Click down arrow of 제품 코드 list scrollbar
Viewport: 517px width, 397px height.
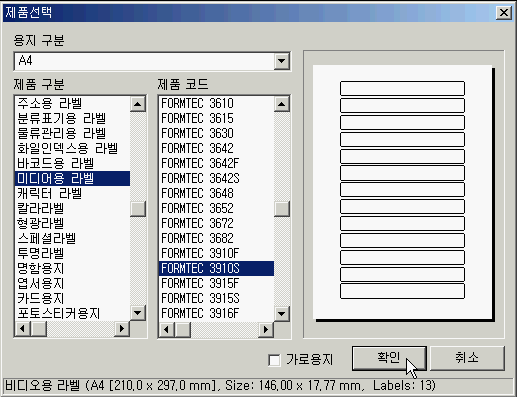tap(282, 313)
